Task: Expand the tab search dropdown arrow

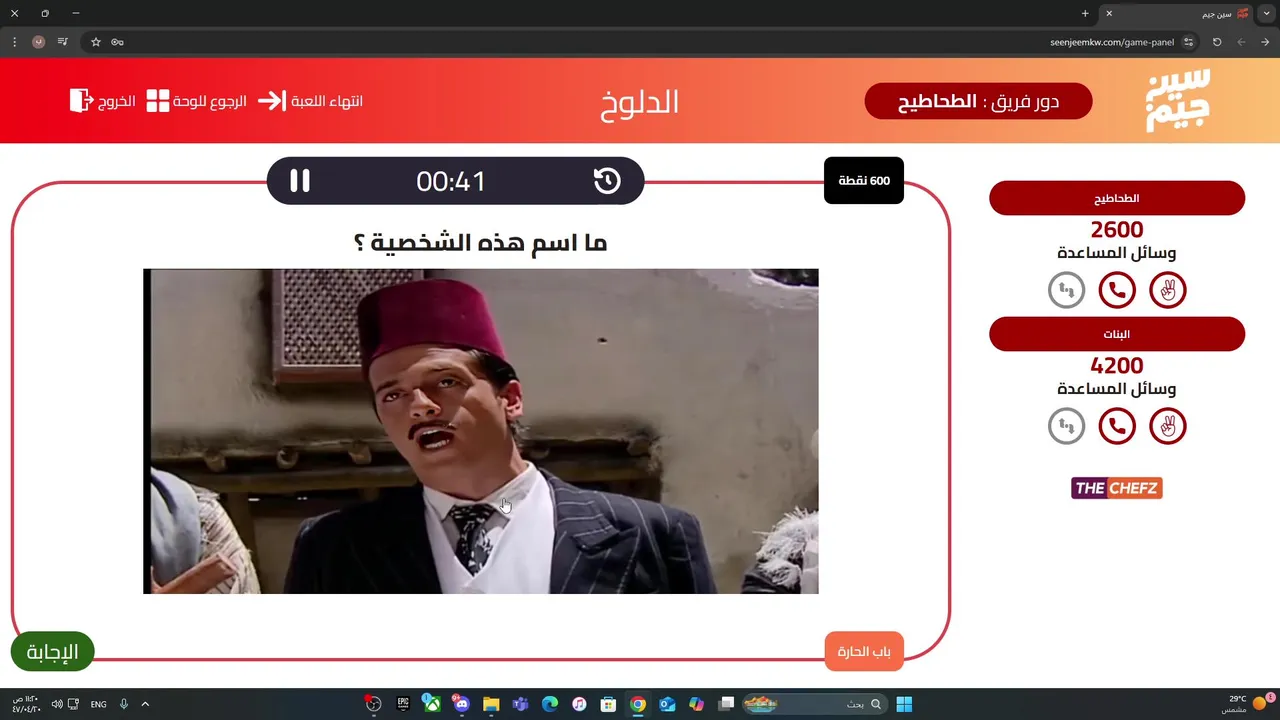Action: tap(1268, 13)
